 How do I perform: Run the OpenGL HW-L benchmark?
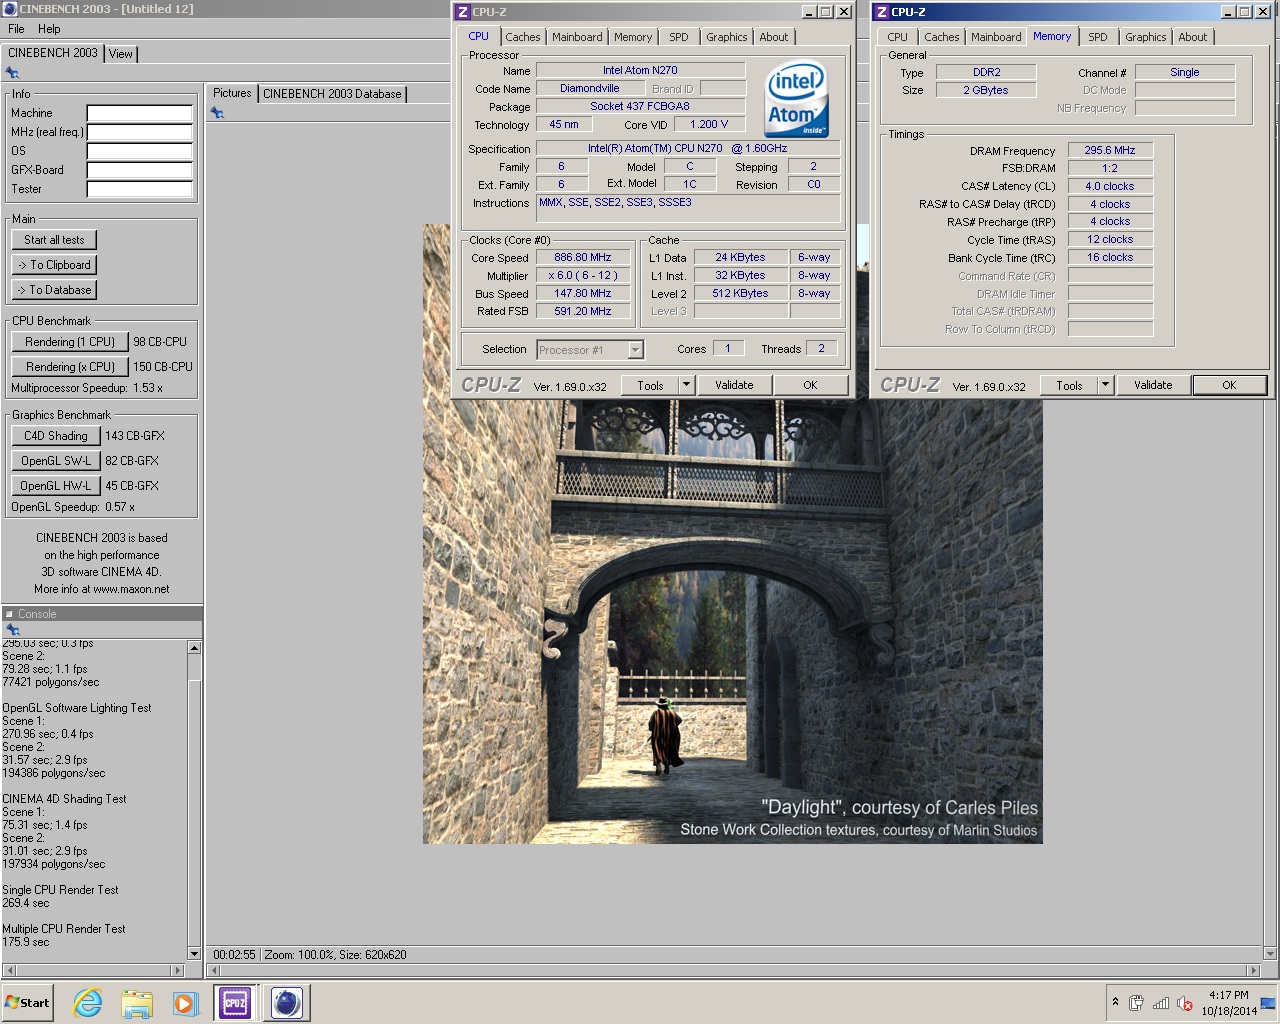click(x=56, y=486)
